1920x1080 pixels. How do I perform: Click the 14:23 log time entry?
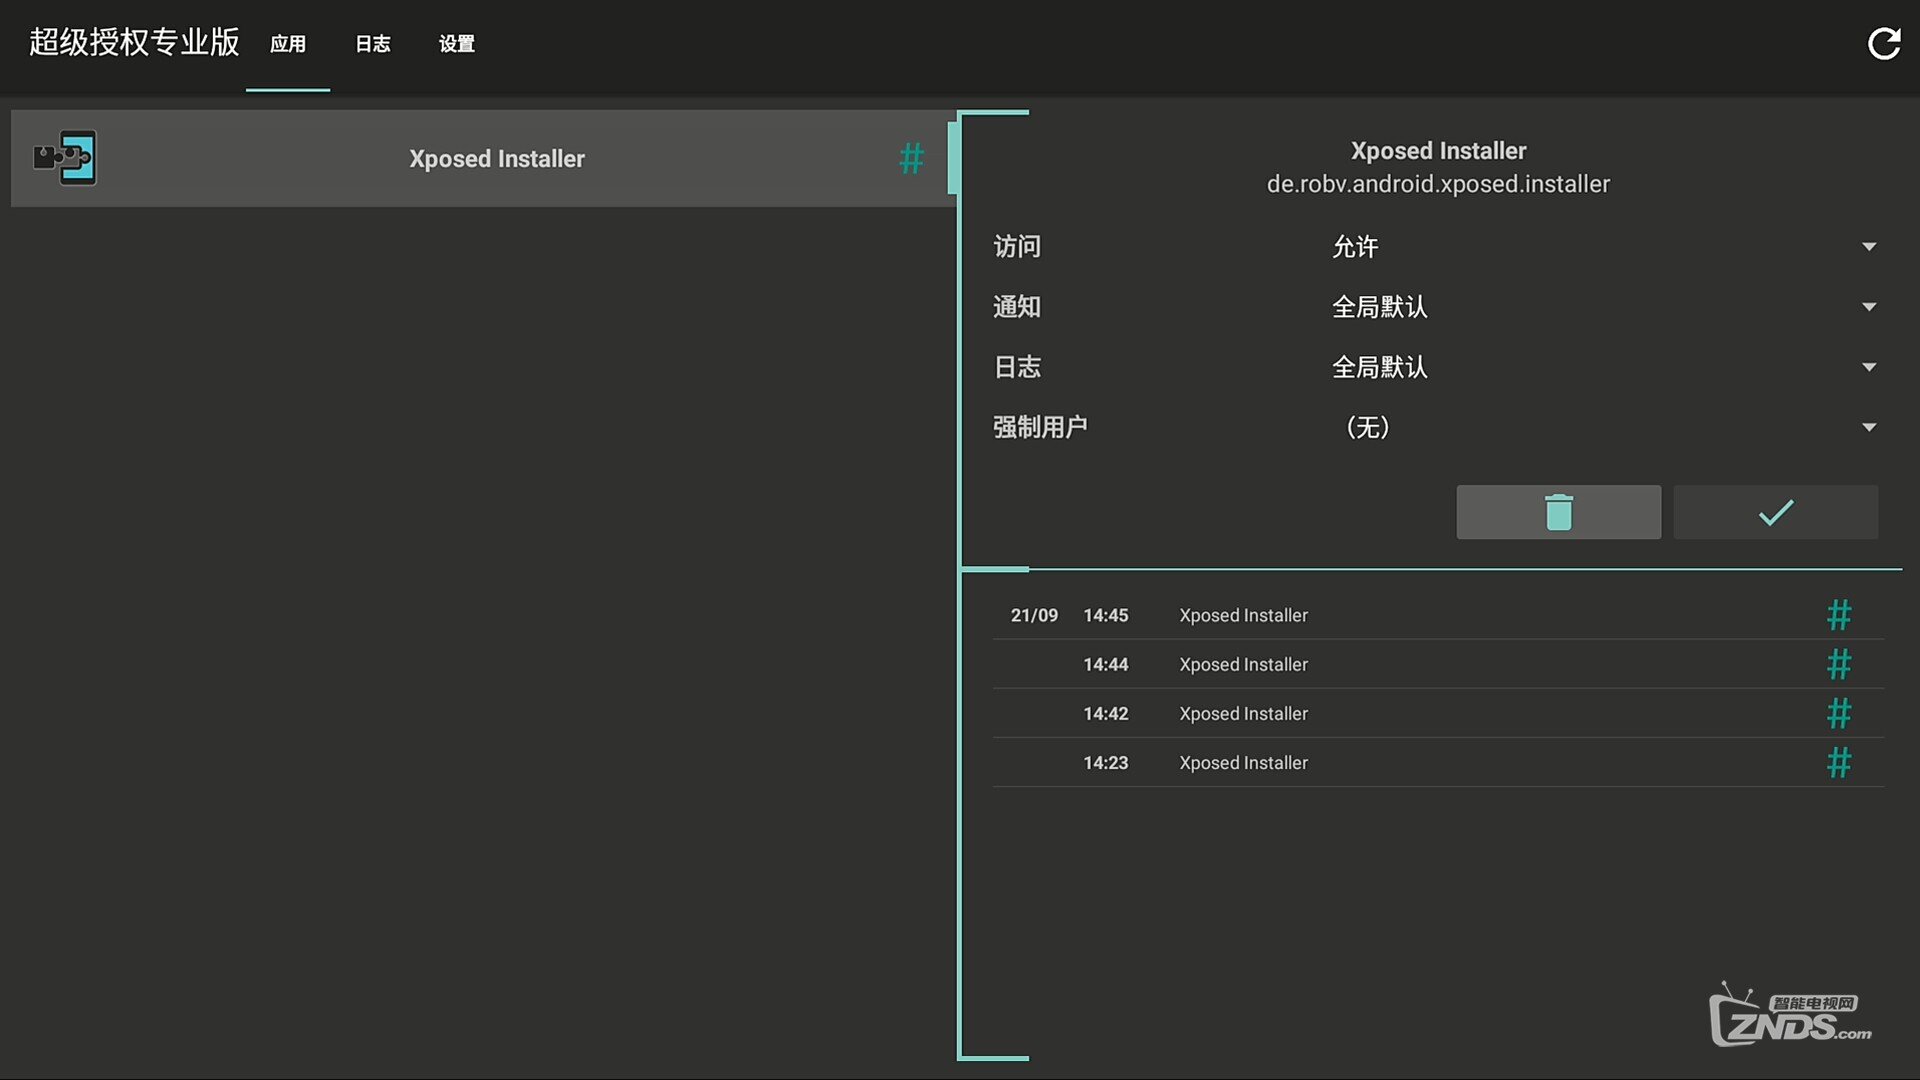1105,762
